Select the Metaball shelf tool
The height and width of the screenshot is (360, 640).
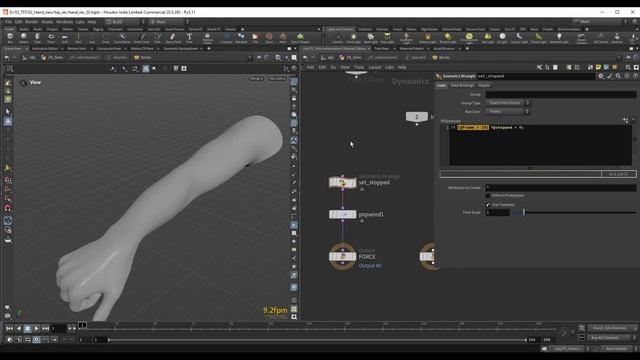(x=241, y=38)
